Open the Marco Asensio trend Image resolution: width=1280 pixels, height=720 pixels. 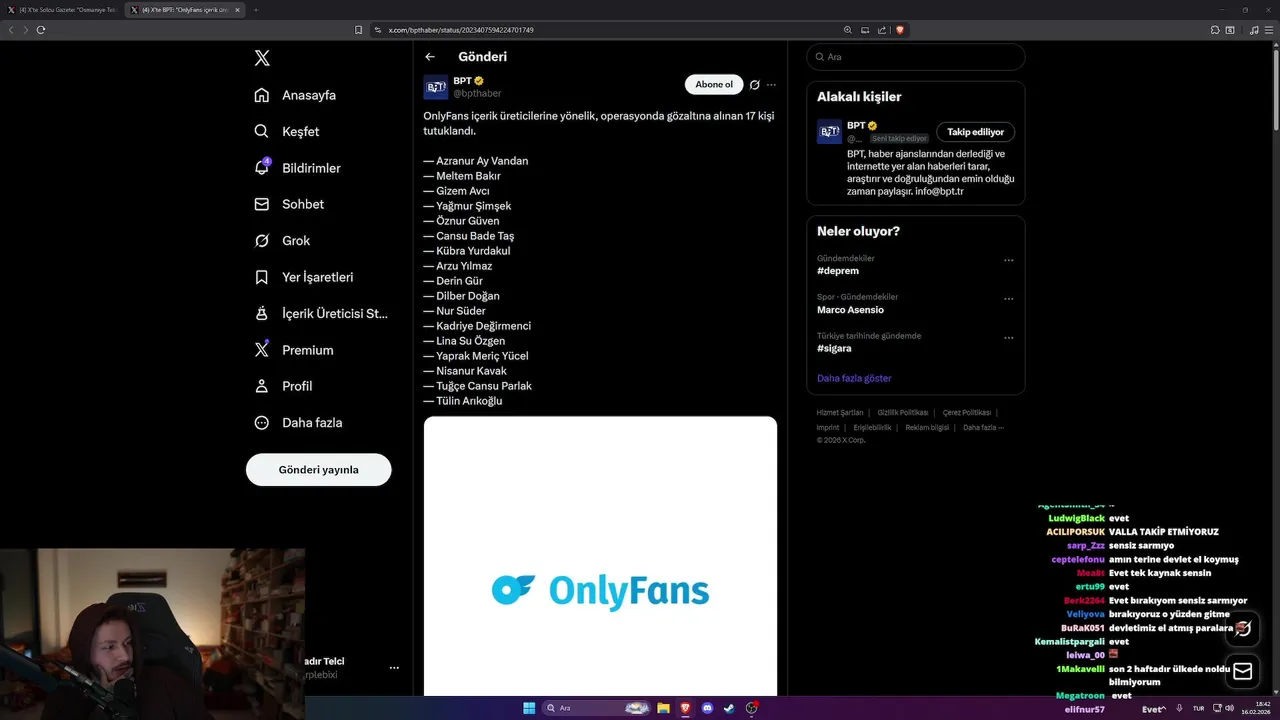[850, 310]
